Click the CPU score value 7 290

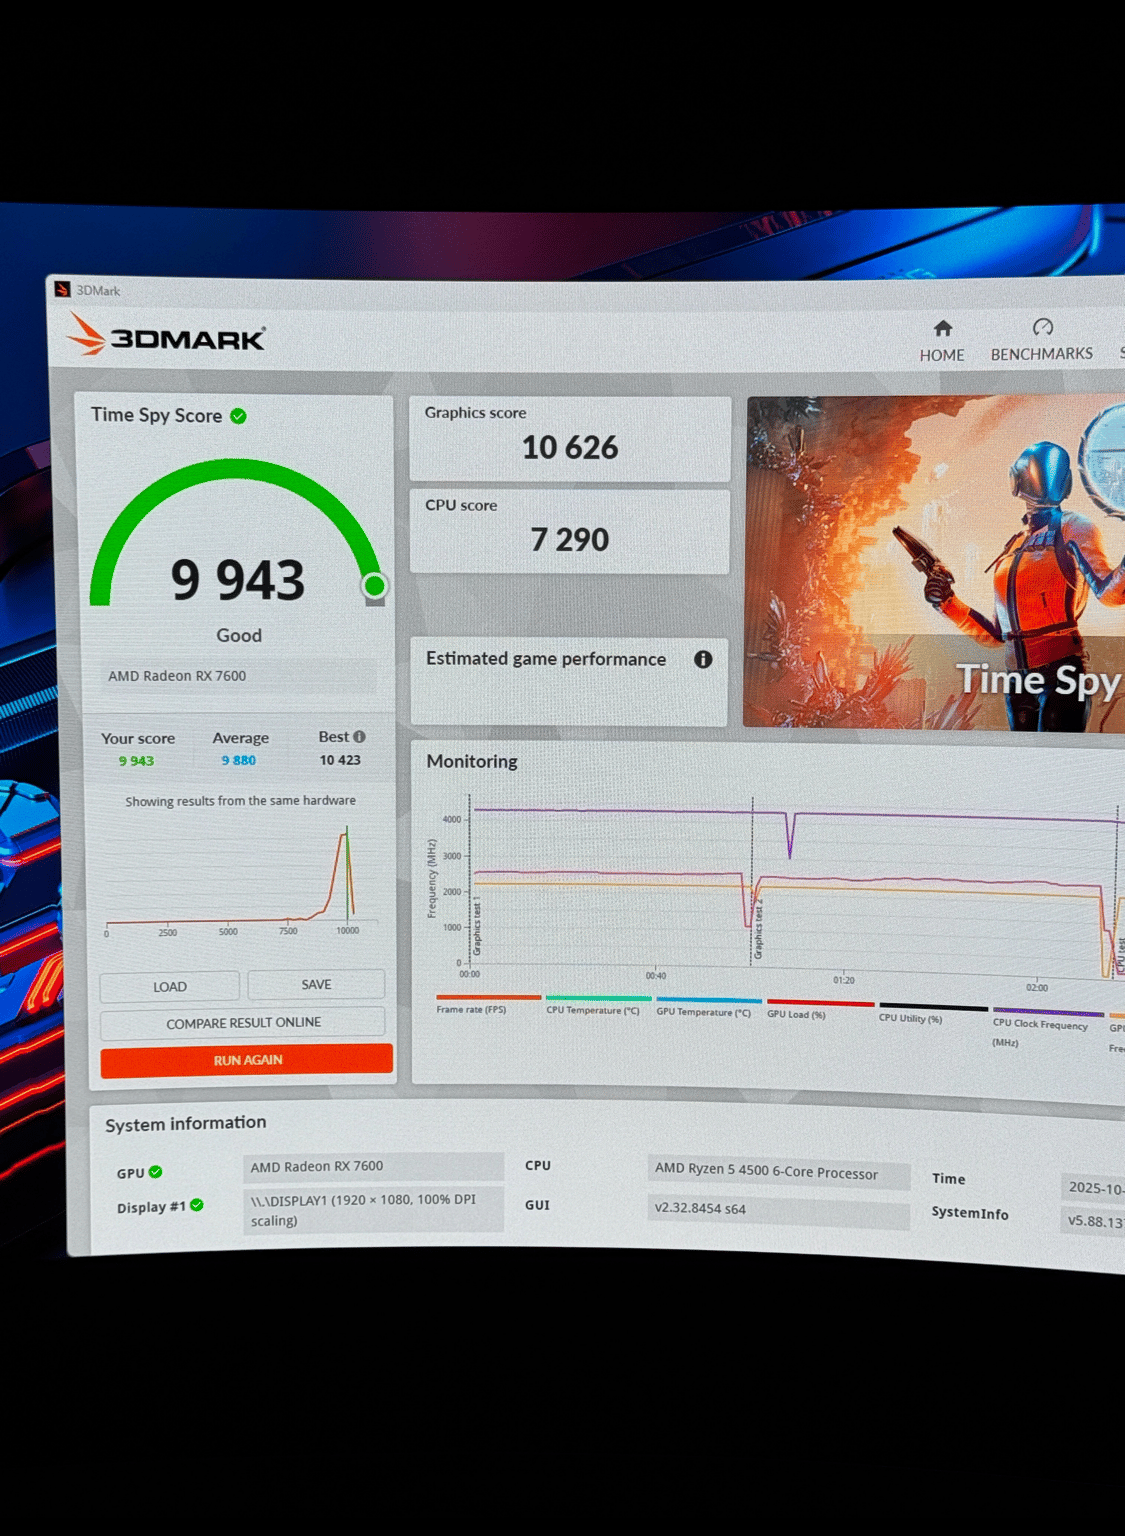[570, 540]
